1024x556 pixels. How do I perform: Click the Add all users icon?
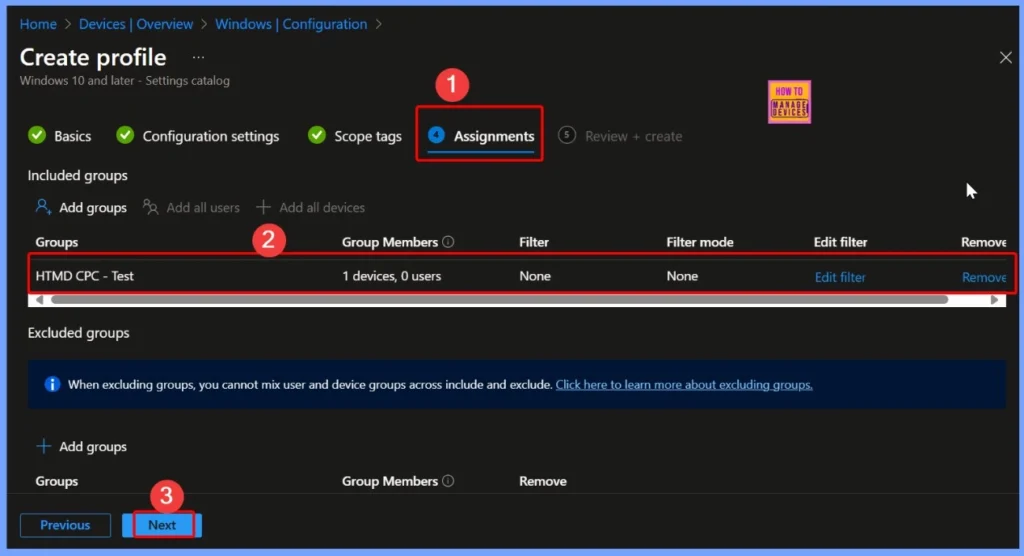coord(151,207)
